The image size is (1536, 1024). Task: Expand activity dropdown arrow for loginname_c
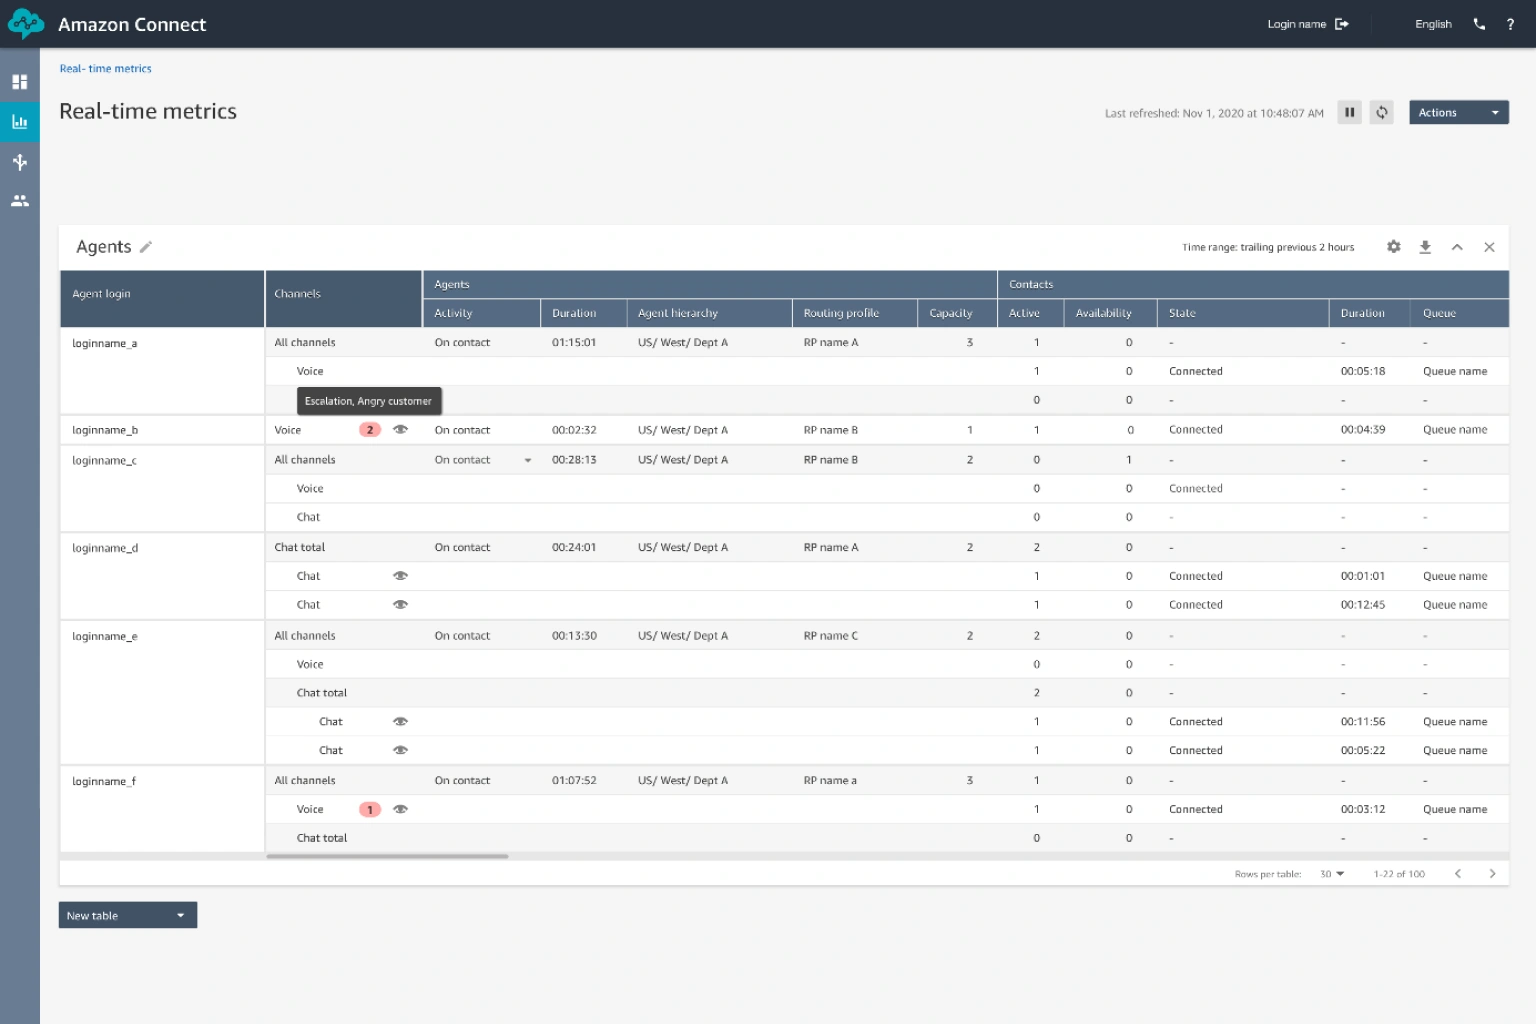528,461
